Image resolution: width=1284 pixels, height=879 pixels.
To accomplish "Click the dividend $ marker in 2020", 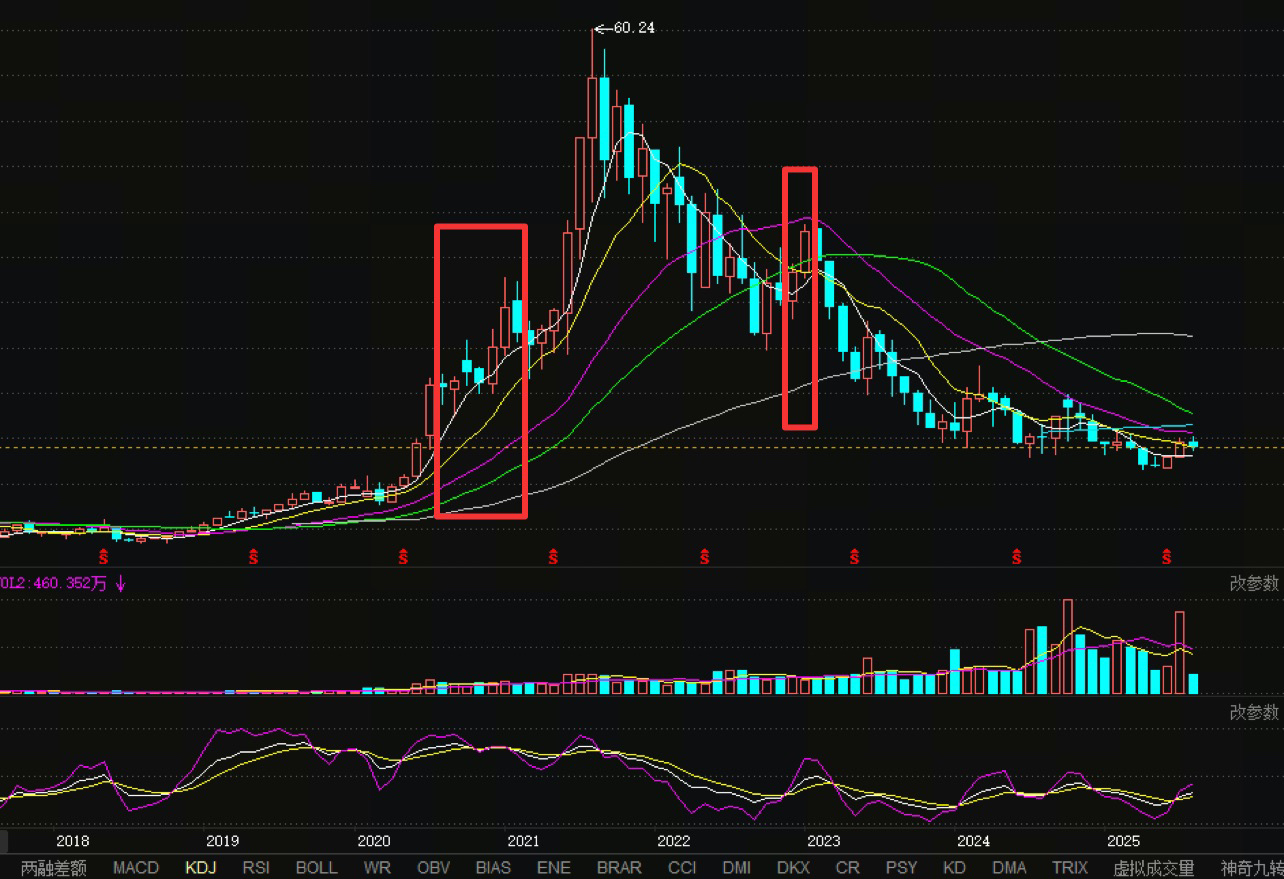I will [404, 557].
